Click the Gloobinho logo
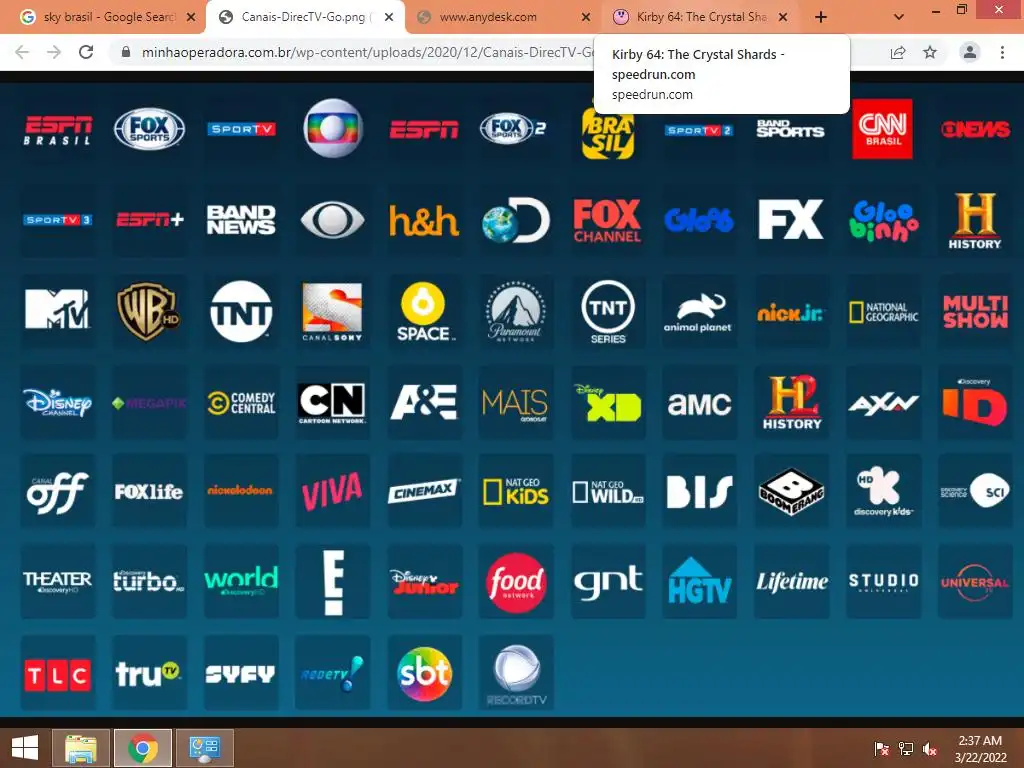This screenshot has width=1024, height=768. pyautogui.click(x=883, y=221)
